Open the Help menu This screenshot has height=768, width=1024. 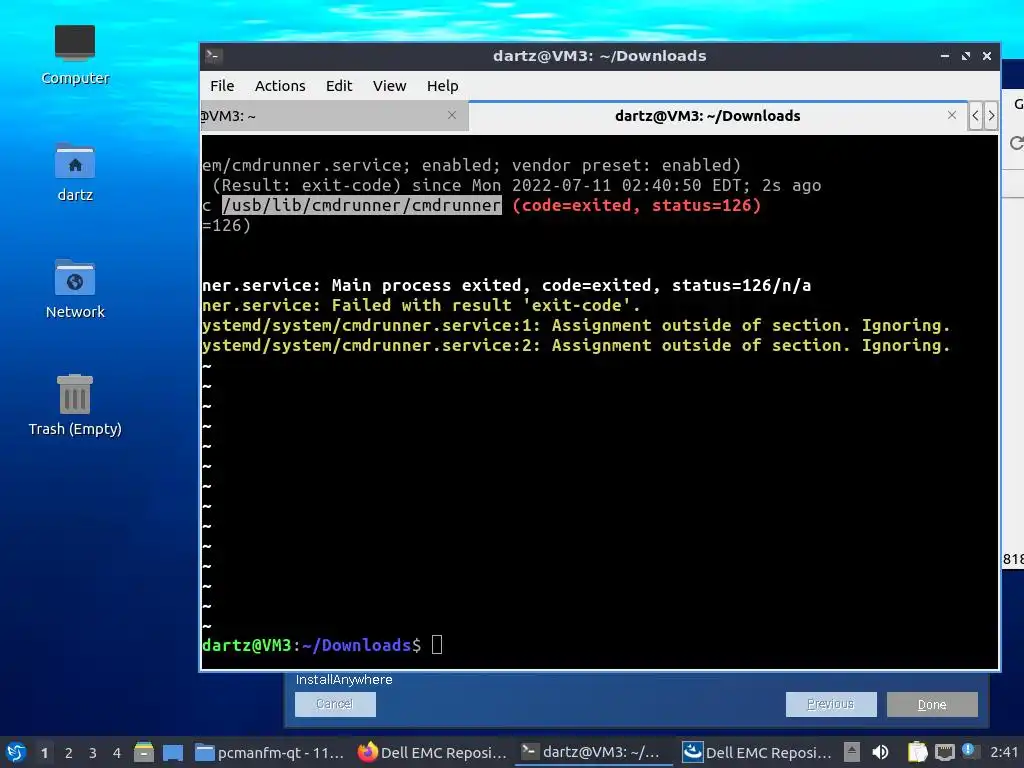coord(442,86)
